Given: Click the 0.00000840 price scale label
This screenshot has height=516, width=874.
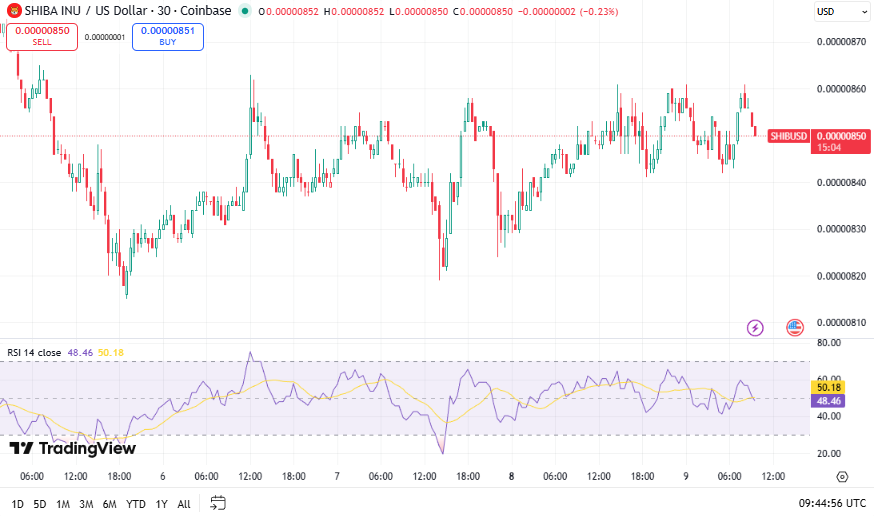Looking at the screenshot, I should pyautogui.click(x=841, y=183).
